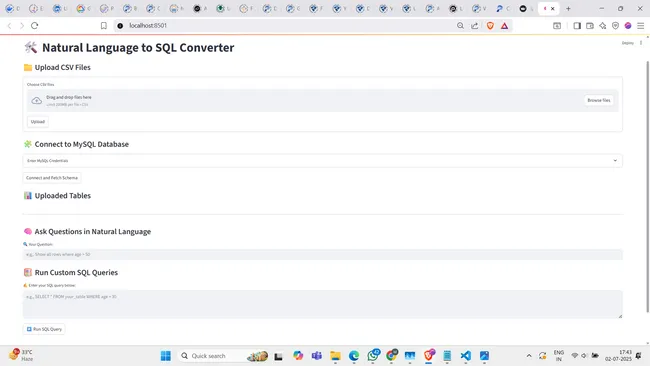Bookmark this page with the bookmark icon
650x366 pixels.
pyautogui.click(x=104, y=26)
